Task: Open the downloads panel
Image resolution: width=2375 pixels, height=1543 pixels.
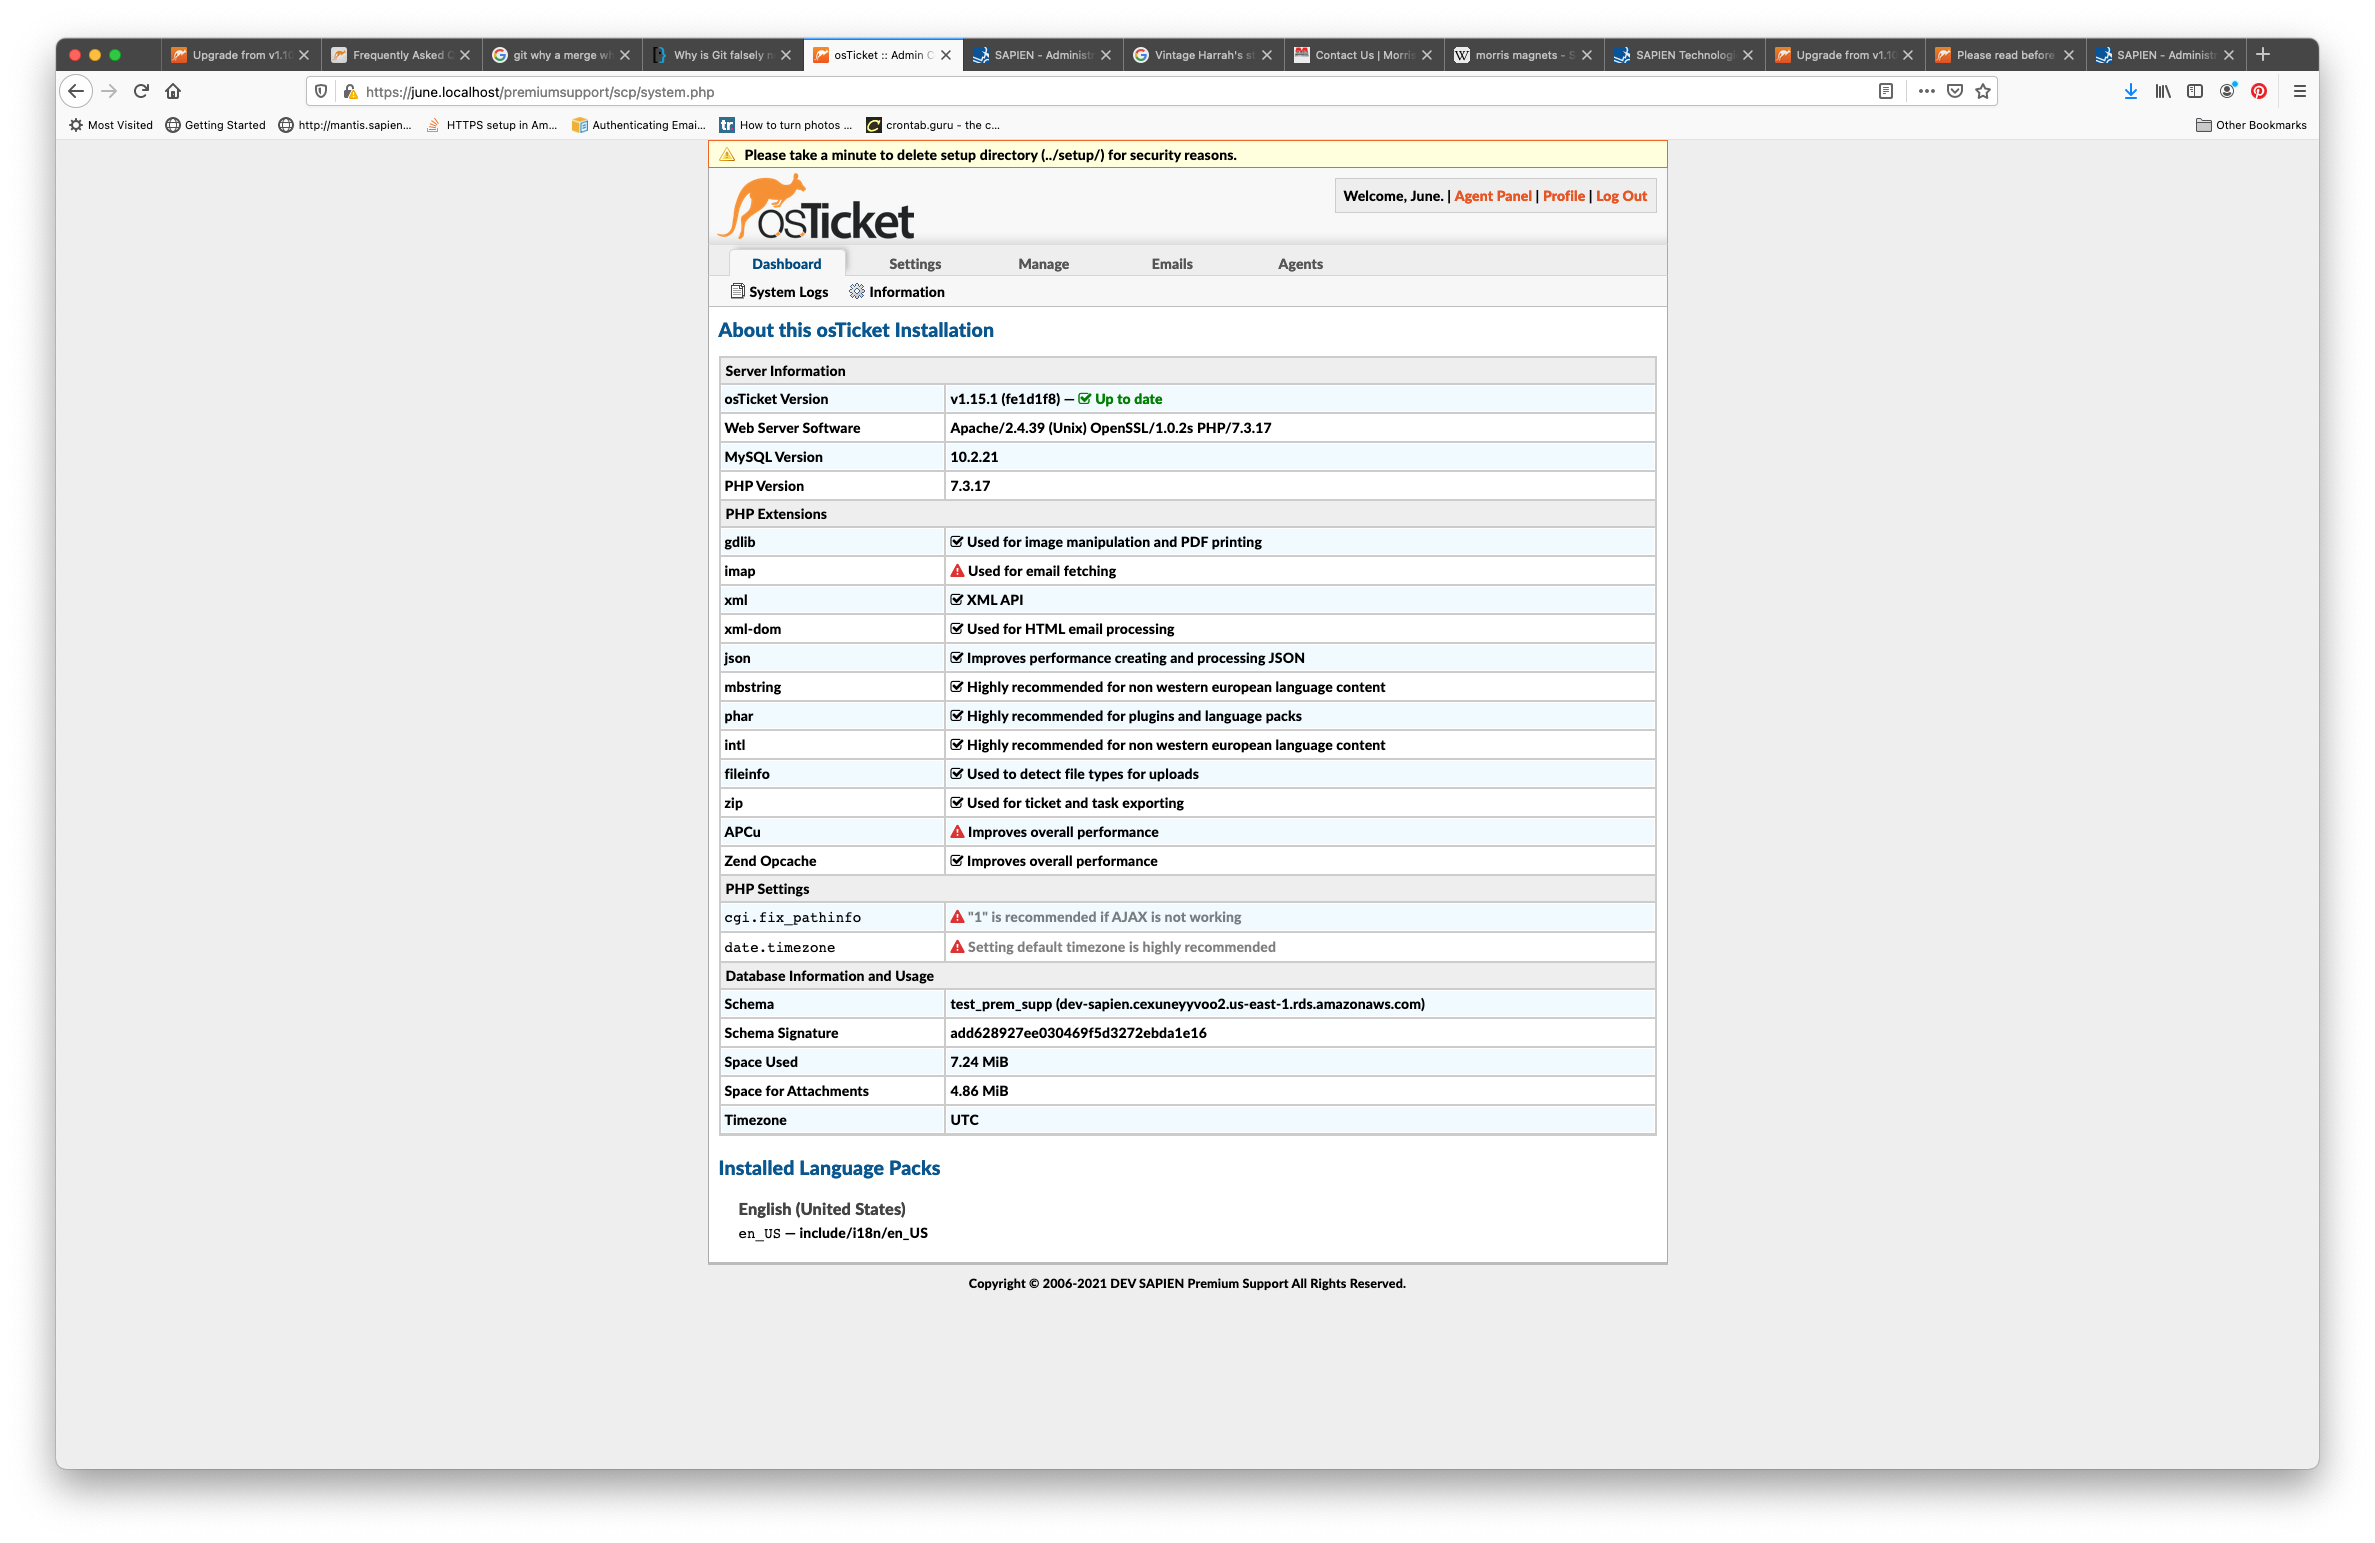Action: click(x=2130, y=91)
